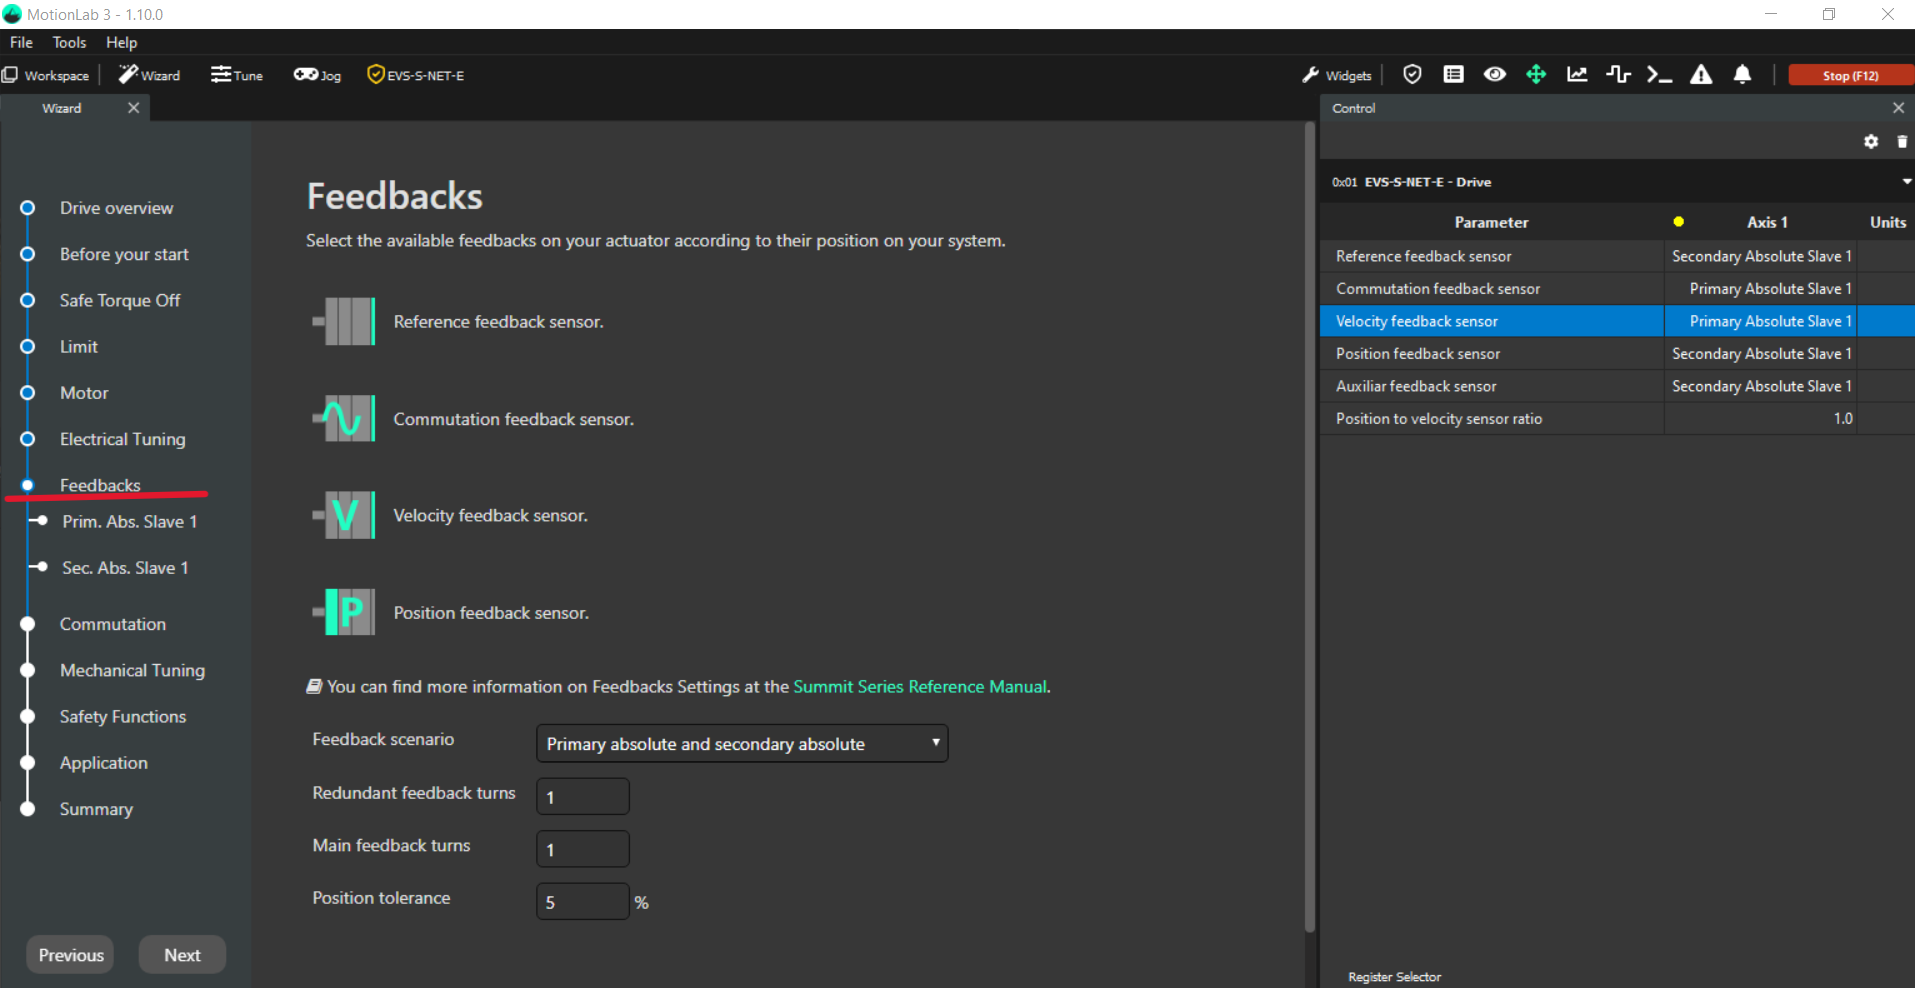Click the green move arrows icon
Viewport: 1915px width, 988px height.
1536,75
